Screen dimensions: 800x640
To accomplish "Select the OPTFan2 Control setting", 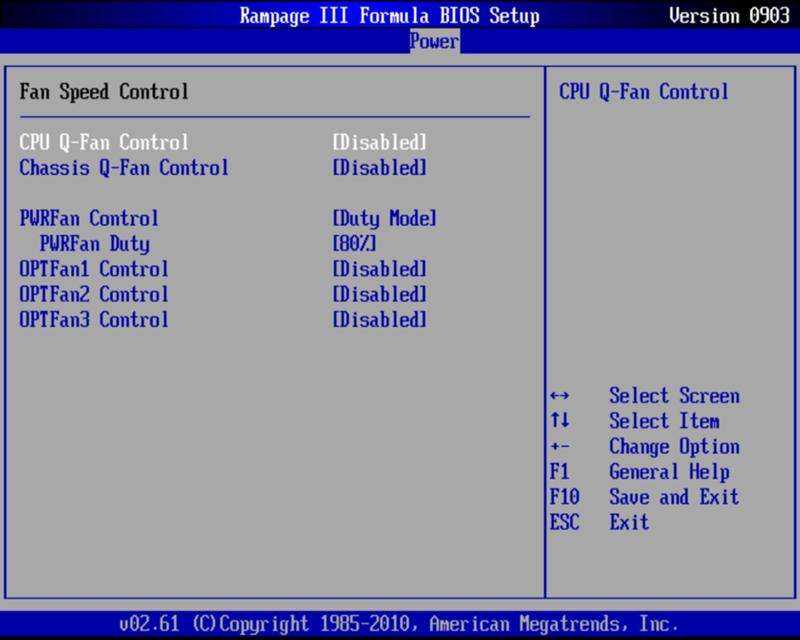I will [x=94, y=294].
